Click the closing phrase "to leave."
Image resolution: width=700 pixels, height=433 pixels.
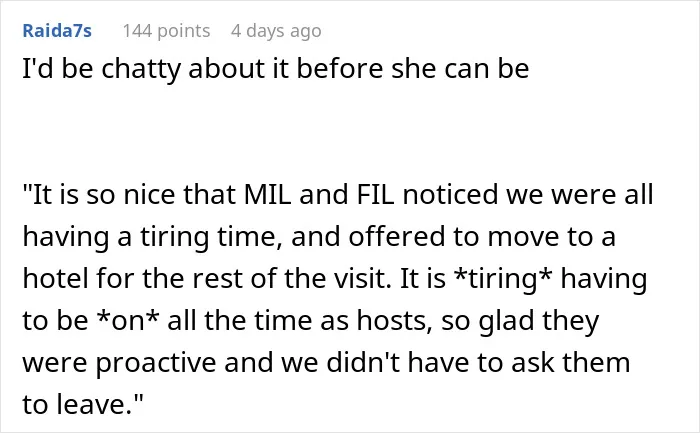pos(83,404)
